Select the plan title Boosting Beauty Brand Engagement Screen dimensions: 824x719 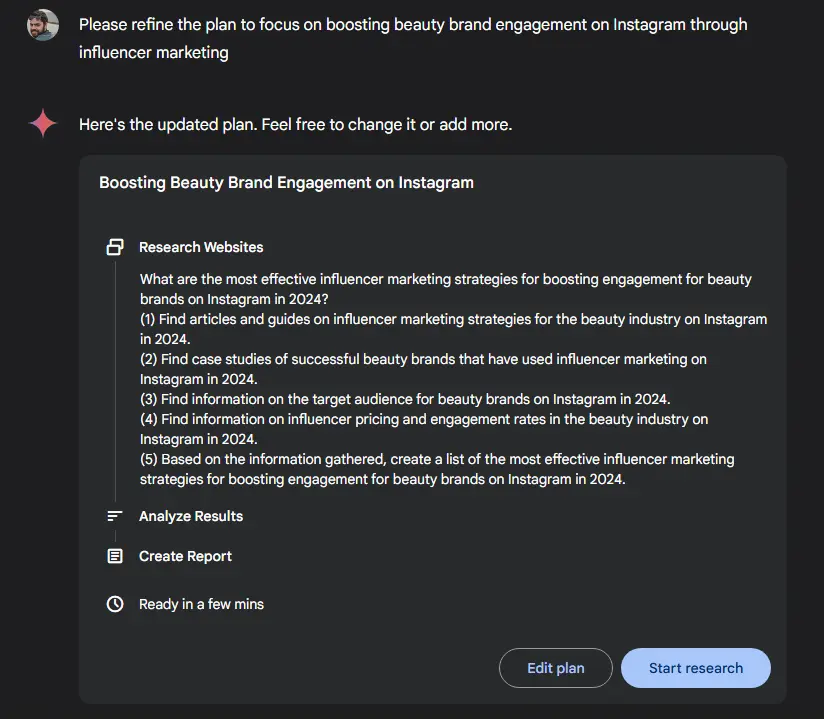point(286,183)
